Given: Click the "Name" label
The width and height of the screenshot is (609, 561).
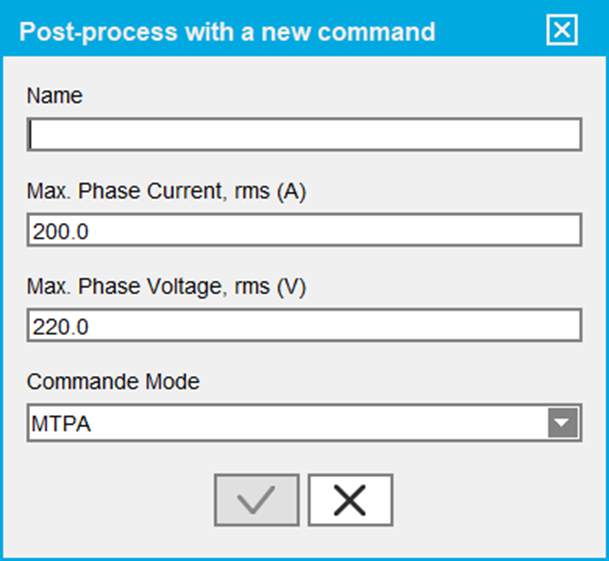Looking at the screenshot, I should click(x=55, y=96).
